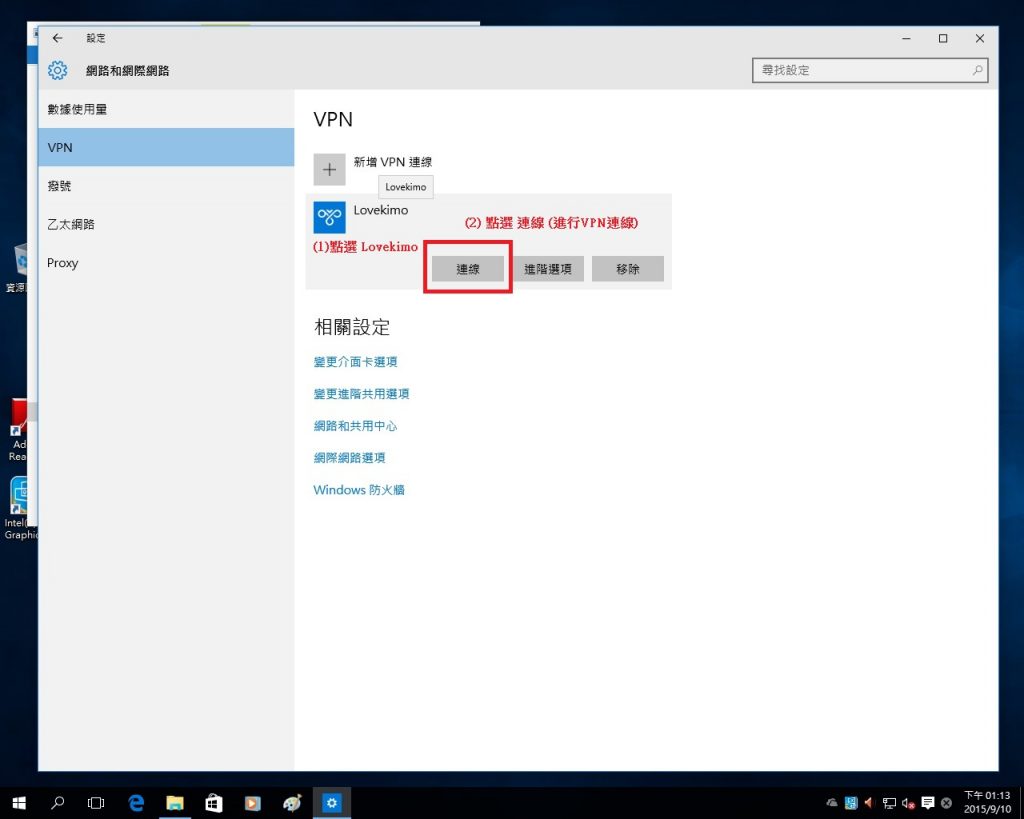Open the 網路和共用中心 link

356,425
